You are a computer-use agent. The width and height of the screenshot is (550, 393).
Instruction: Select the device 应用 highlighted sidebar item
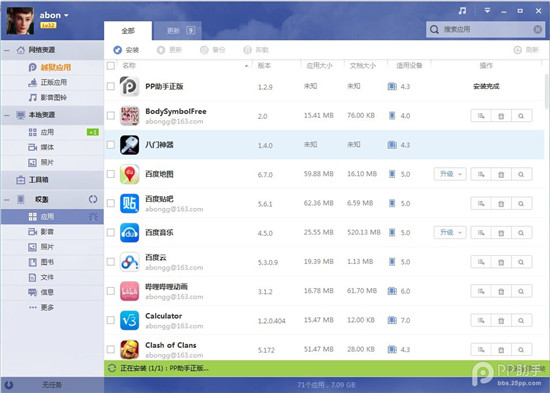52,217
